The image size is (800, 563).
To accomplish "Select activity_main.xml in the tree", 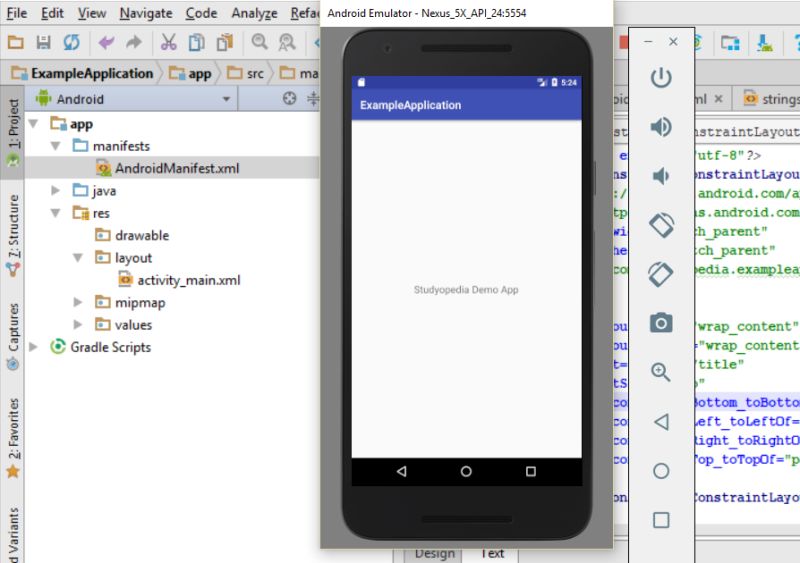I will point(179,280).
